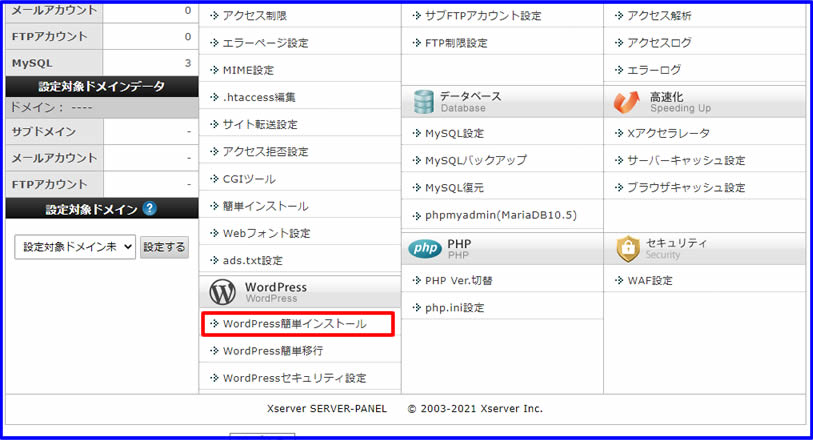Open the help icon beside 設定対象ドメイン
The width and height of the screenshot is (813, 440).
150,208
